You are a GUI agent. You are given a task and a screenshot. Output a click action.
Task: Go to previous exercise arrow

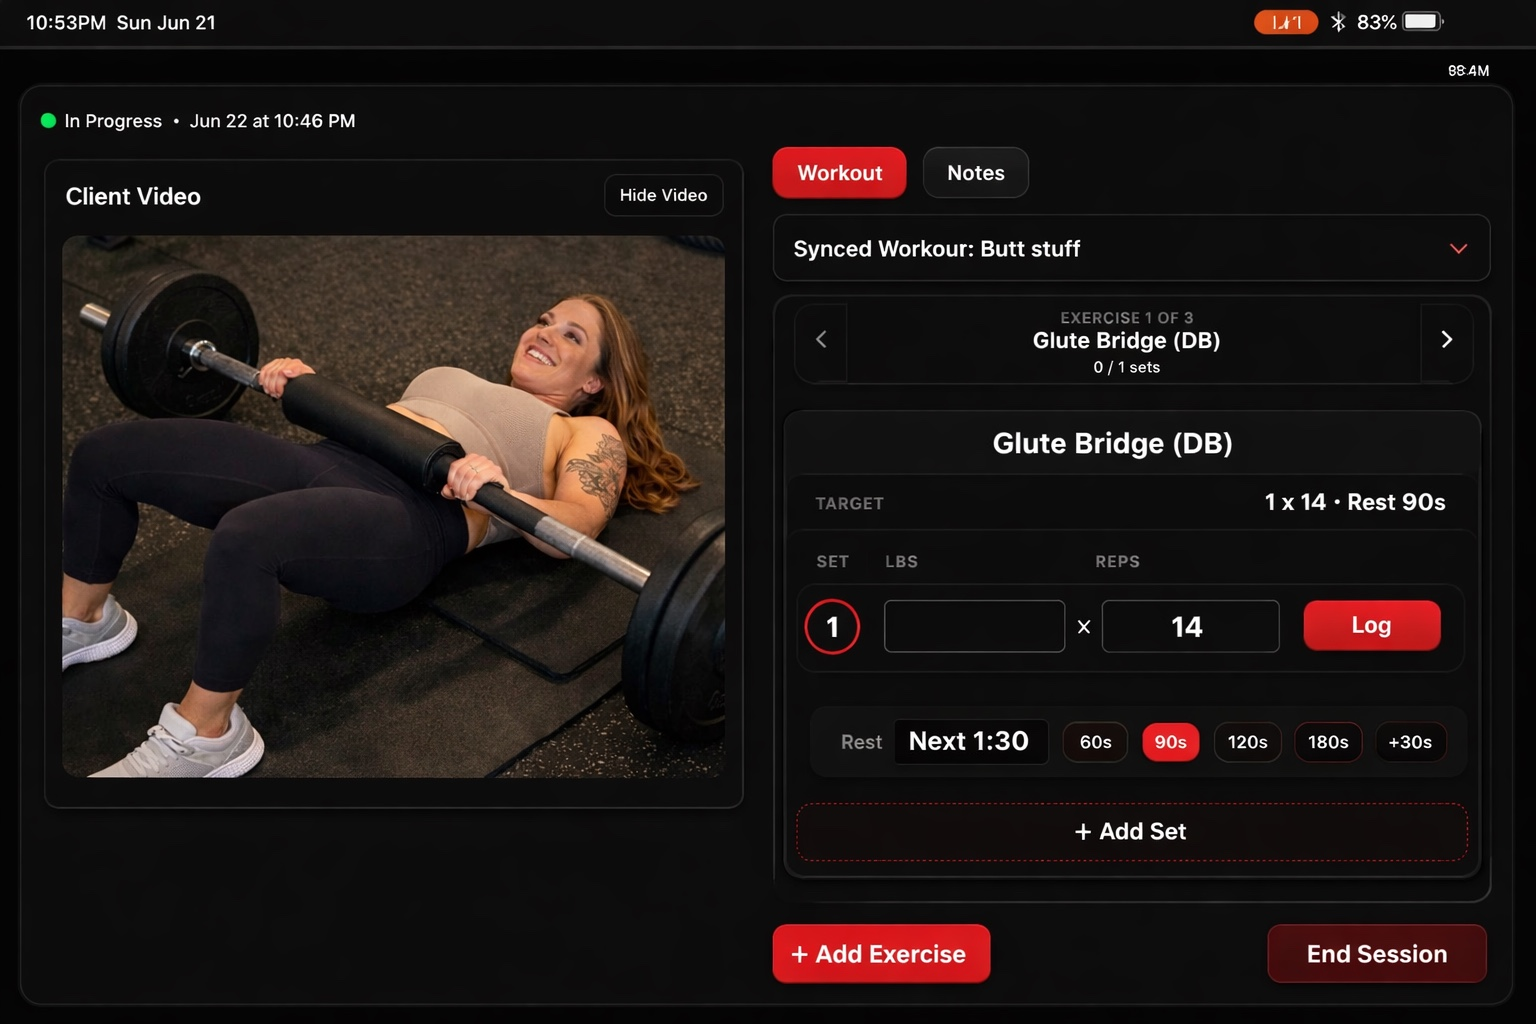pyautogui.click(x=821, y=340)
